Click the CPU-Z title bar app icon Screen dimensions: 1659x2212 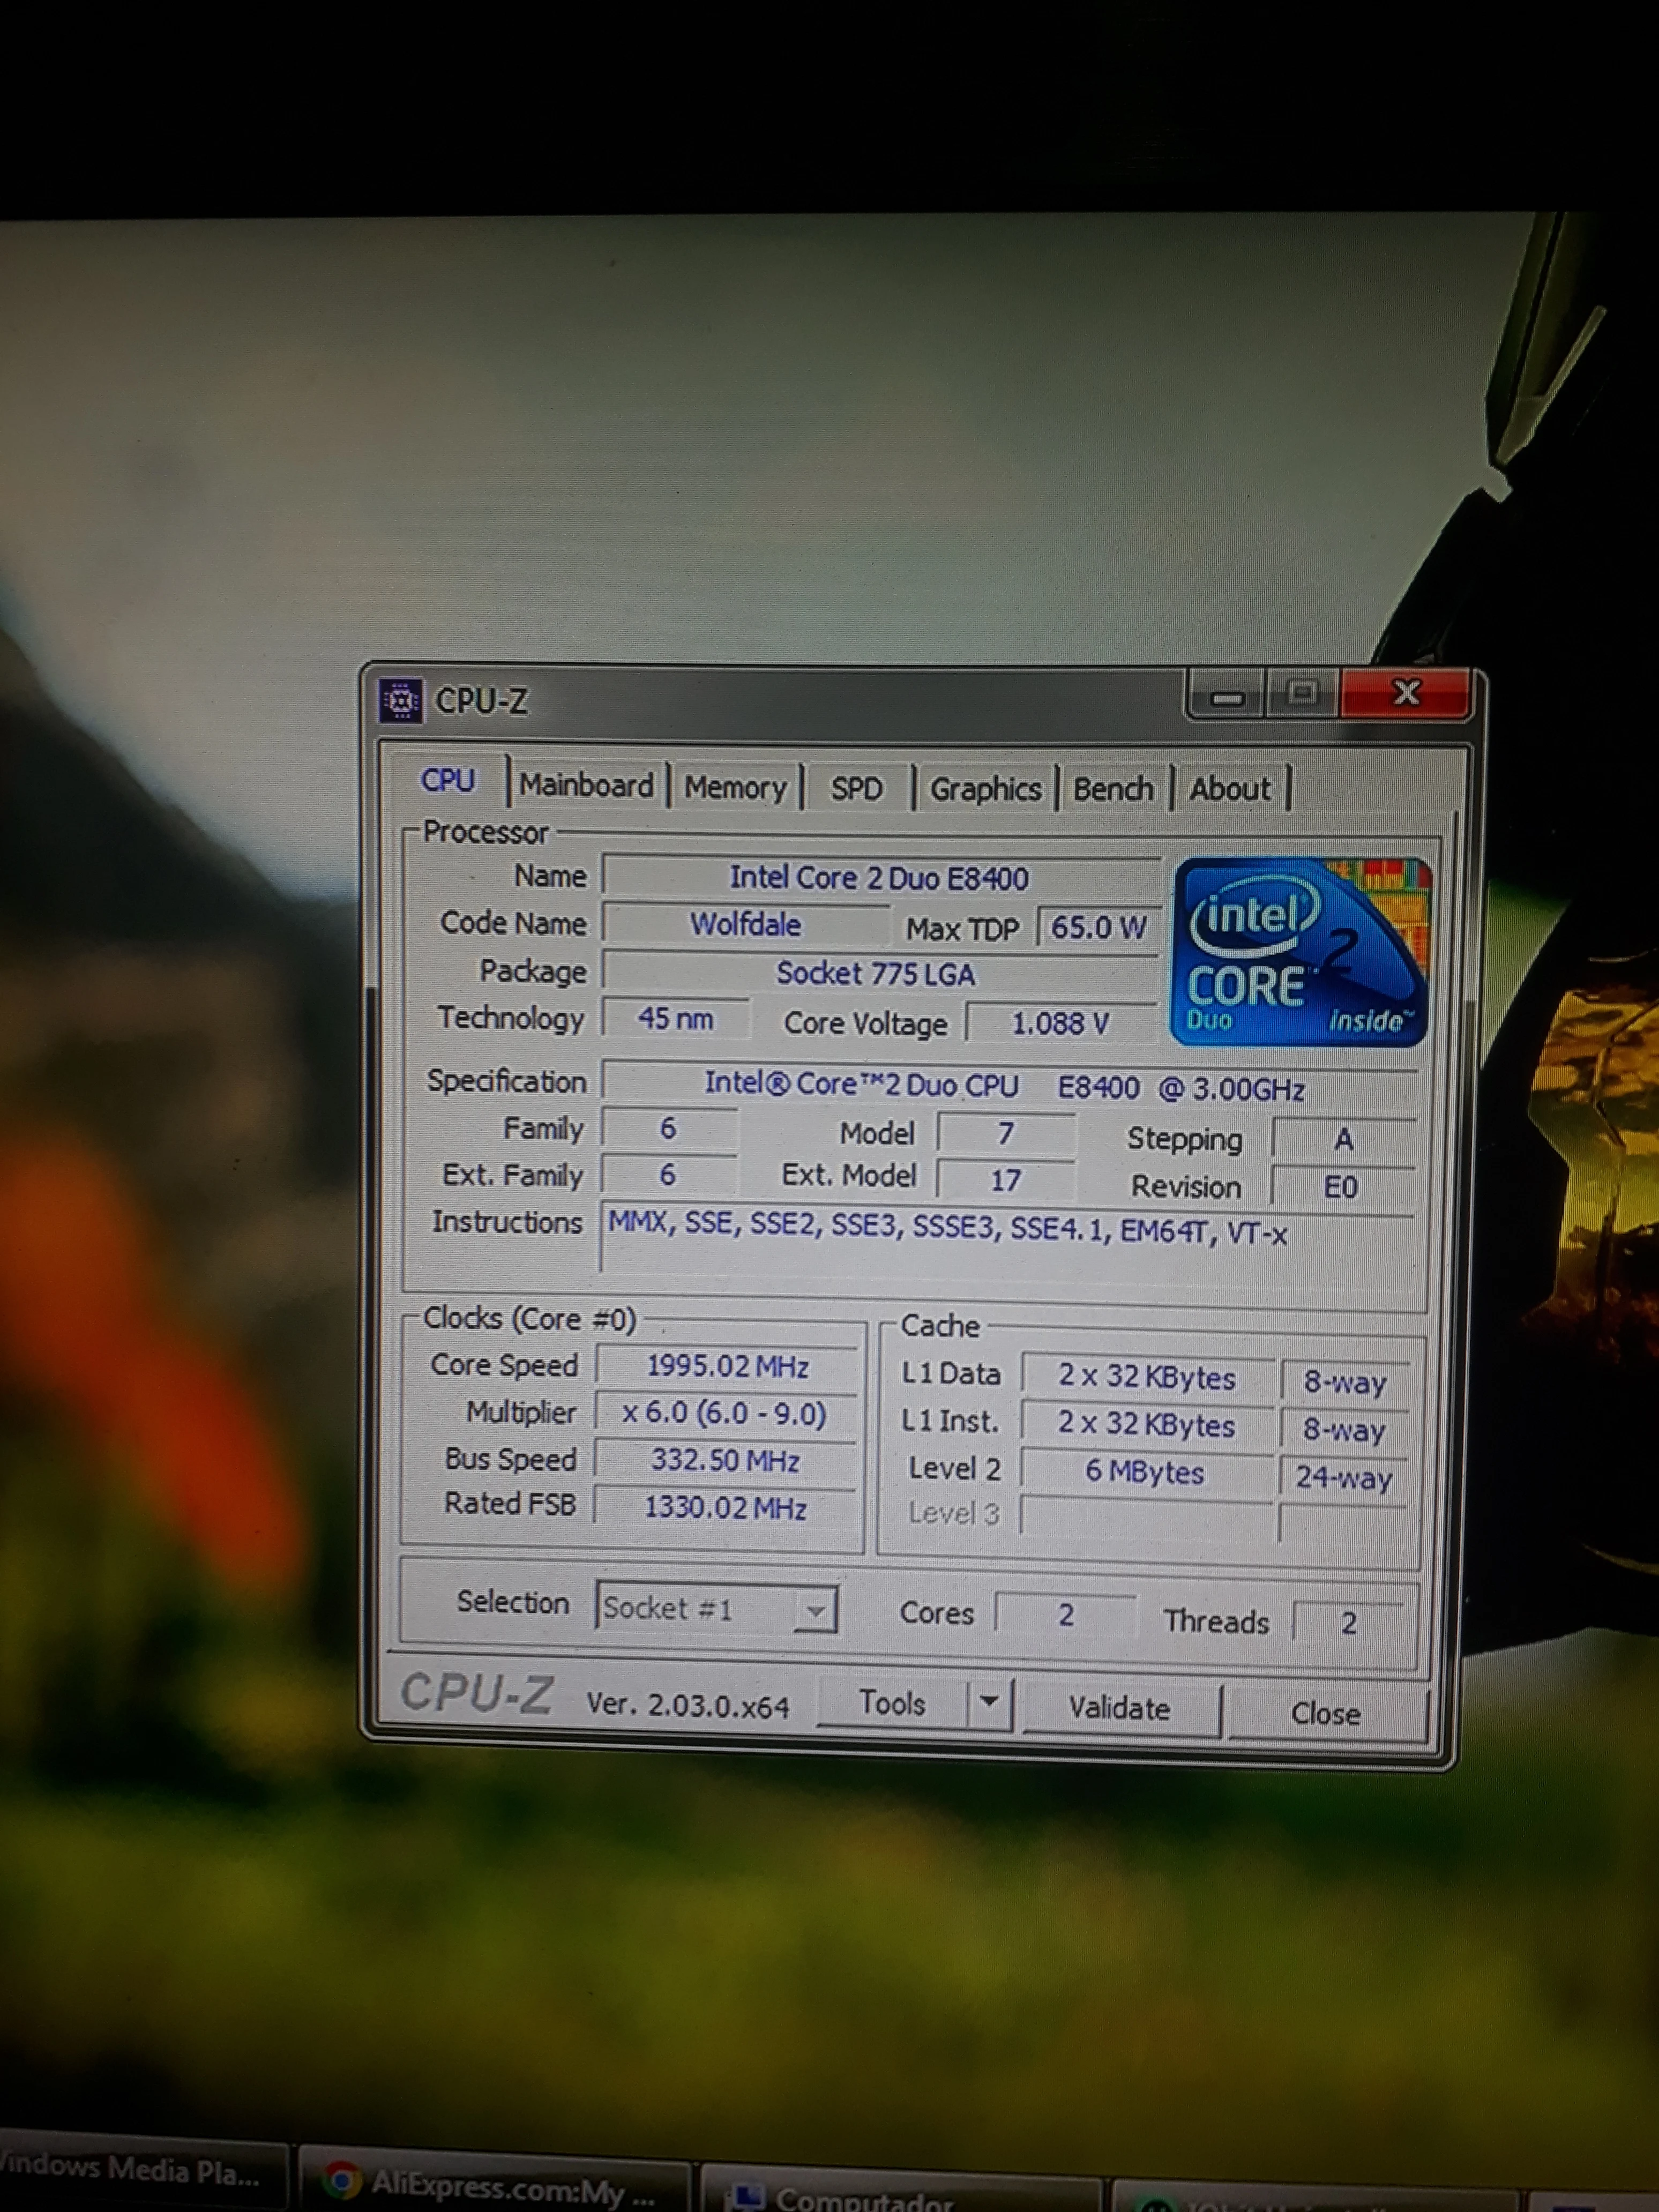tap(401, 701)
